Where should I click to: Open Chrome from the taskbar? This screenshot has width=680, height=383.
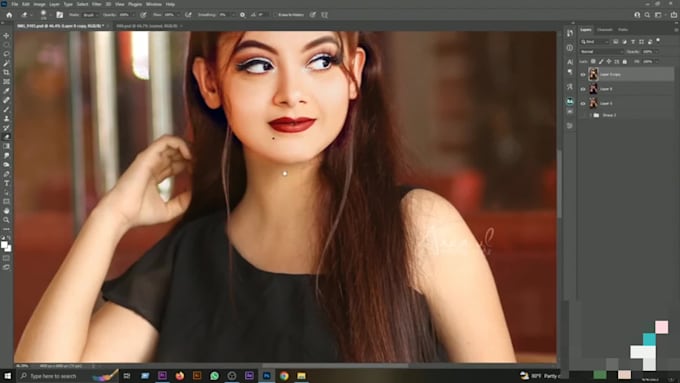(284, 376)
